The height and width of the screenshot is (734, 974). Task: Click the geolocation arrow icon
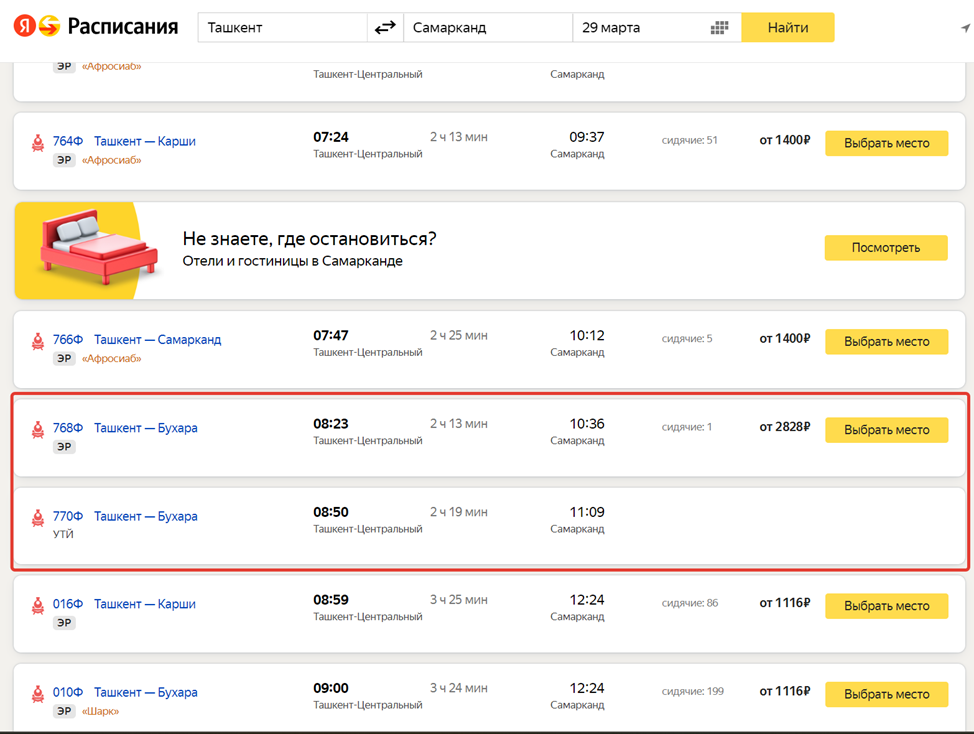(x=964, y=28)
